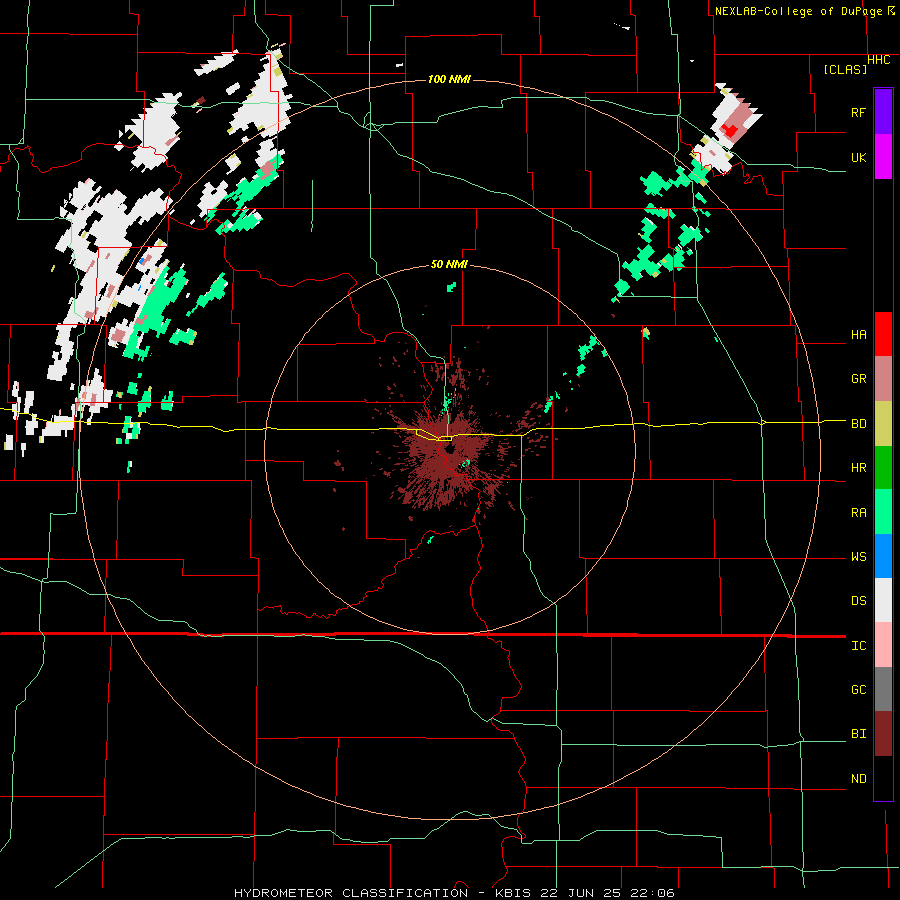The image size is (900, 900).
Task: Click the 22:06 time stamp
Action: pos(654,893)
